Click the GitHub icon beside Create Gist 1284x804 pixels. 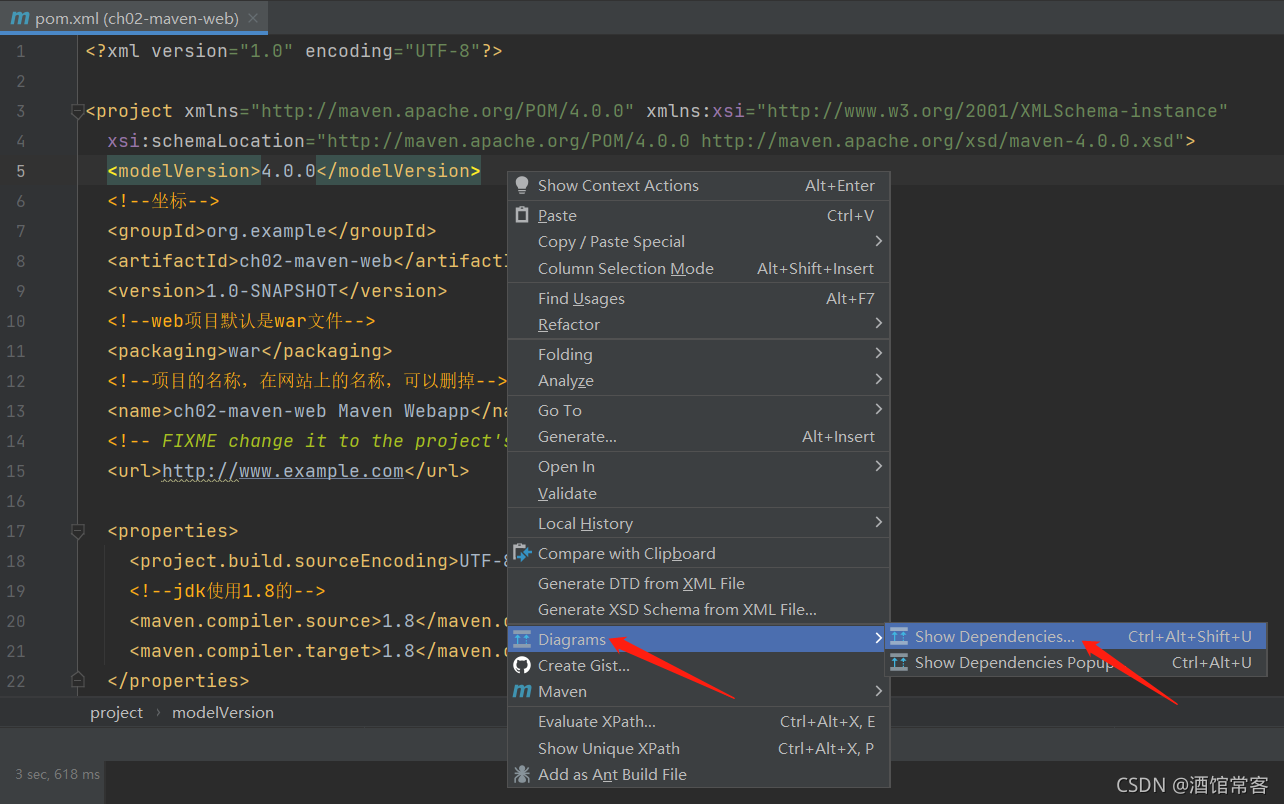521,665
